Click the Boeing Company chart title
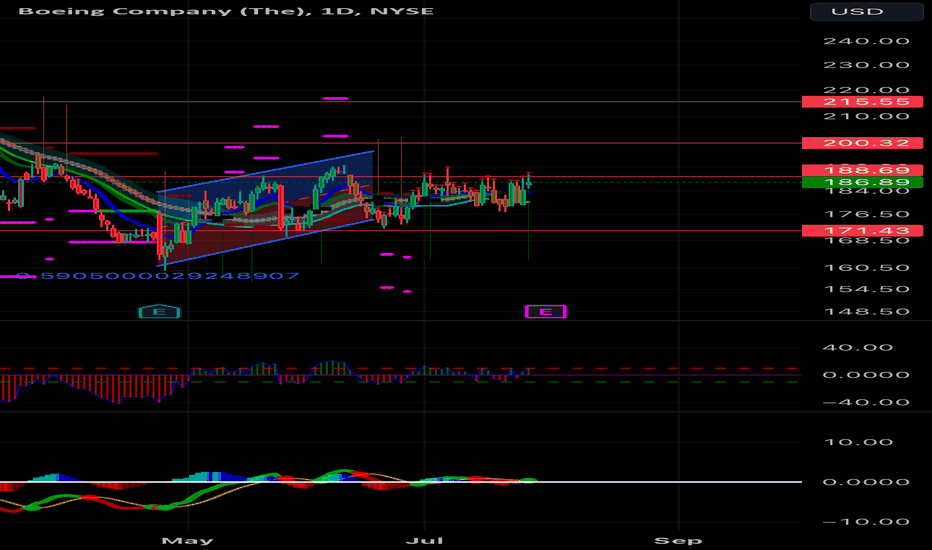The width and height of the screenshot is (932, 550). (x=226, y=11)
